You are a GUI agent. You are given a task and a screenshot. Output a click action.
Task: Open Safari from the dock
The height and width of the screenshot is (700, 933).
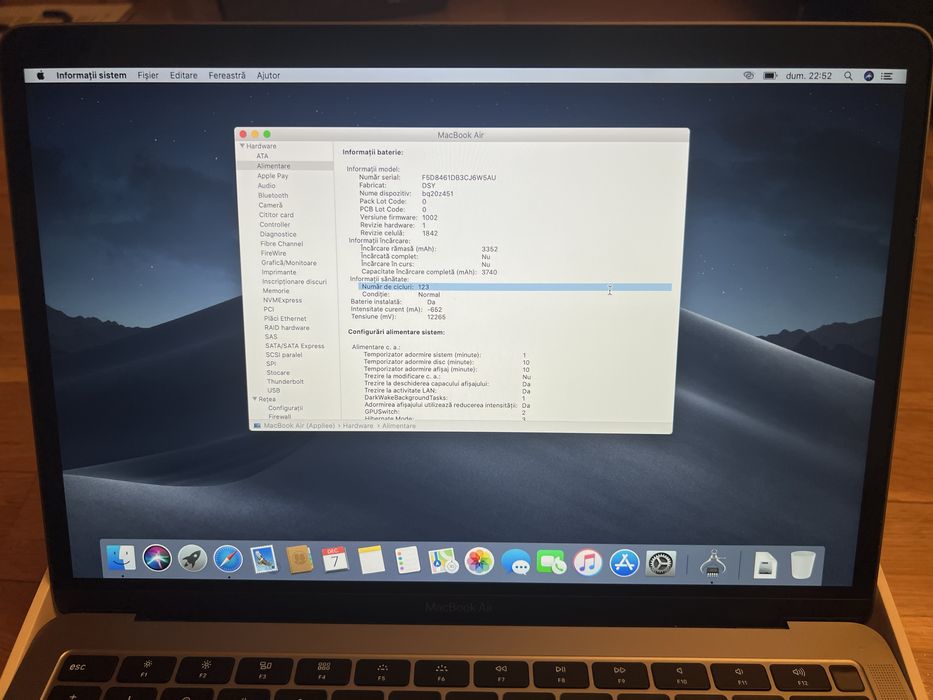tap(228, 560)
